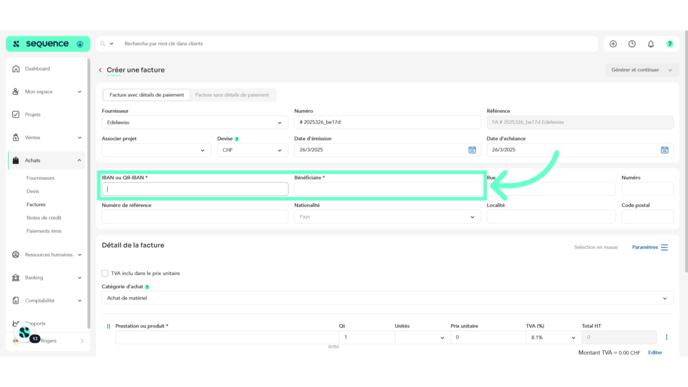This screenshot has width=688, height=387.
Task: Click the Ressources humaines icon
Action: tap(16, 254)
